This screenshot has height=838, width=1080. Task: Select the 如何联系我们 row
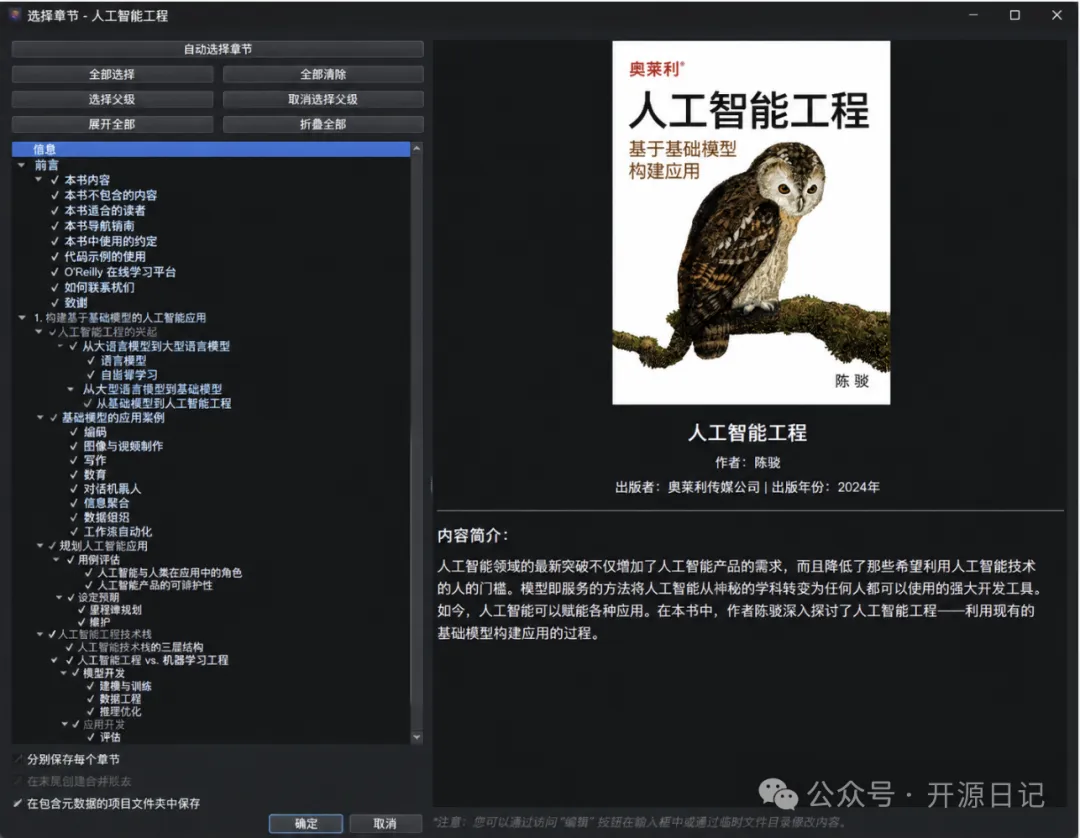point(99,287)
